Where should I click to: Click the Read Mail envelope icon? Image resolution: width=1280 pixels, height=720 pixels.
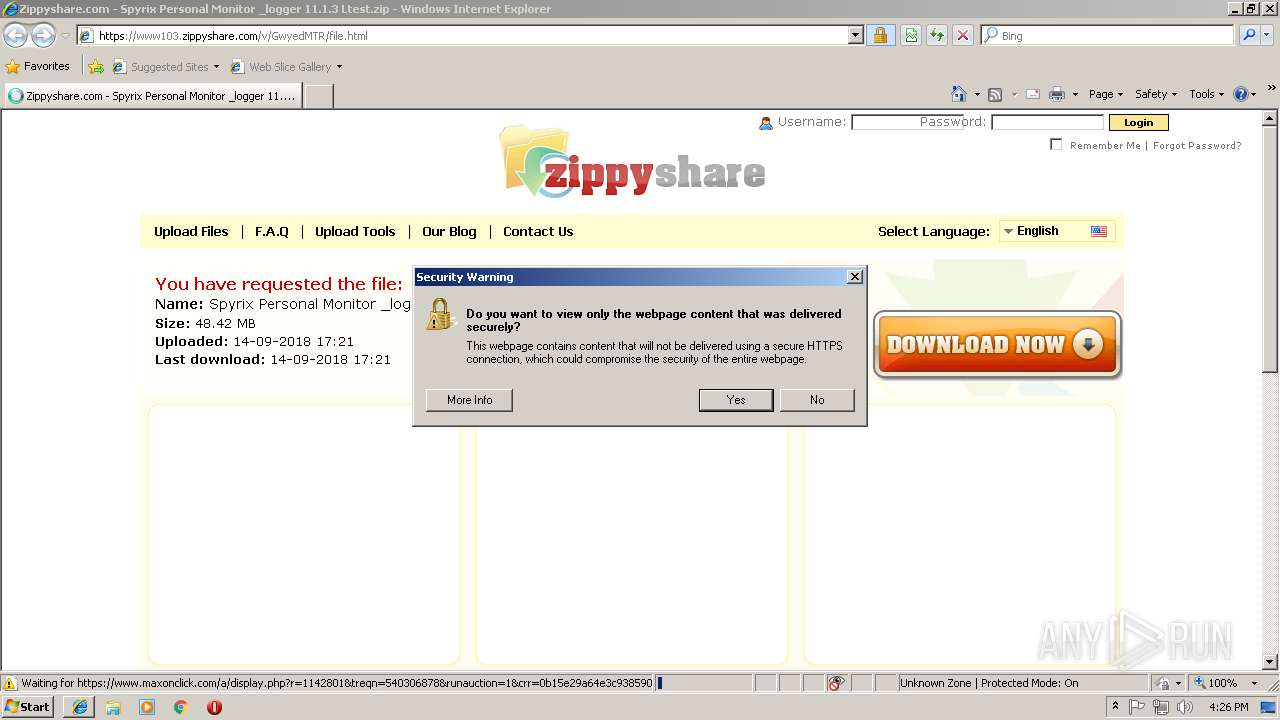coord(1033,94)
